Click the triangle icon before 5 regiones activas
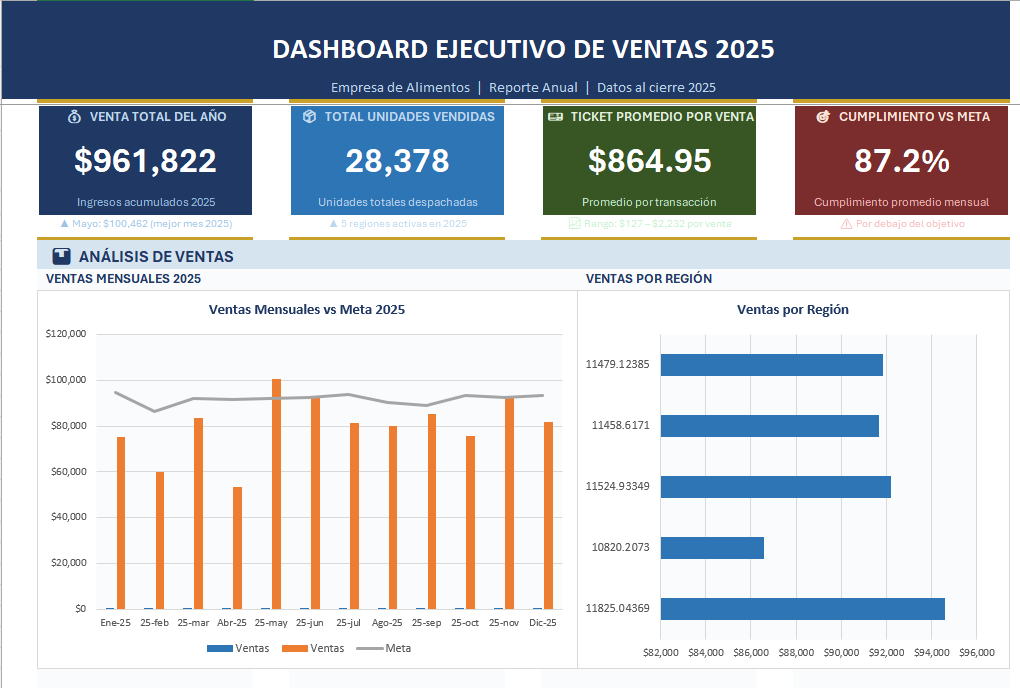The height and width of the screenshot is (688, 1020). (x=334, y=224)
